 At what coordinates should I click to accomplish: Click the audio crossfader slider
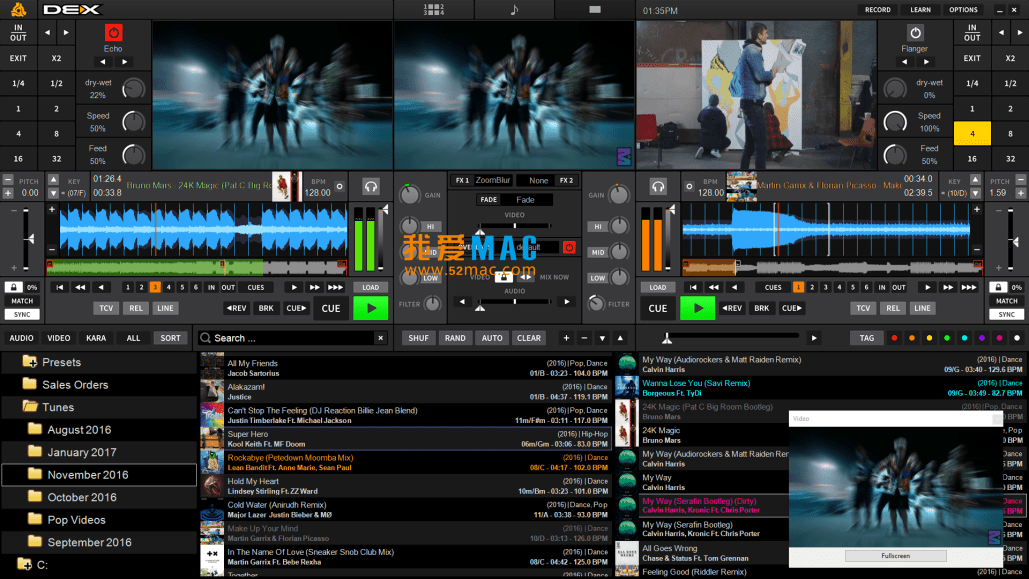tap(514, 302)
